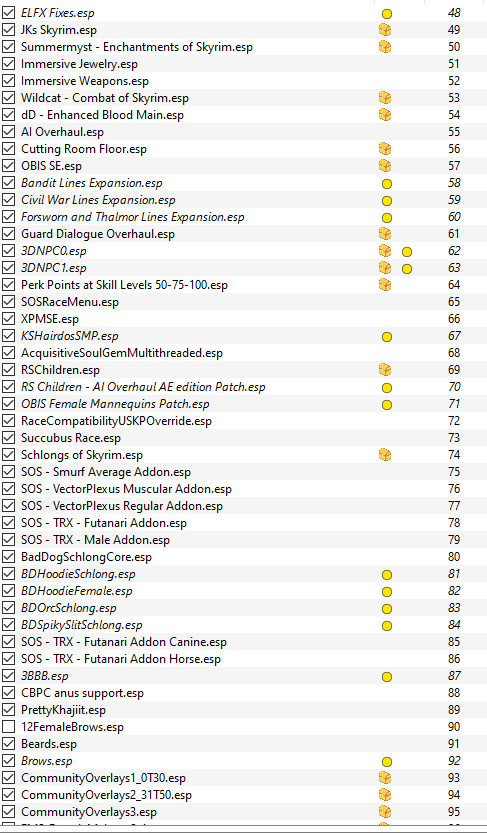Image resolution: width=487 pixels, height=833 pixels.
Task: Uncheck the Beards.esp plugin
Action: coord(8,744)
